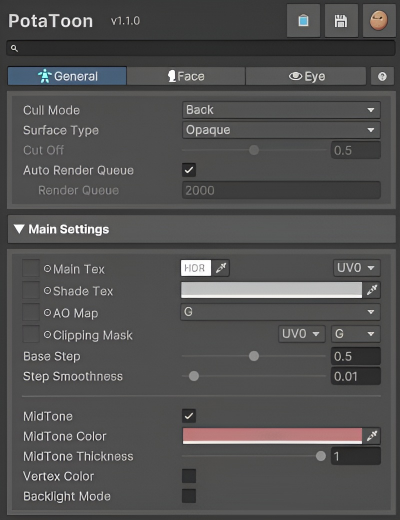
Task: Open the Main Tex UV0 dropdown
Action: tap(356, 268)
